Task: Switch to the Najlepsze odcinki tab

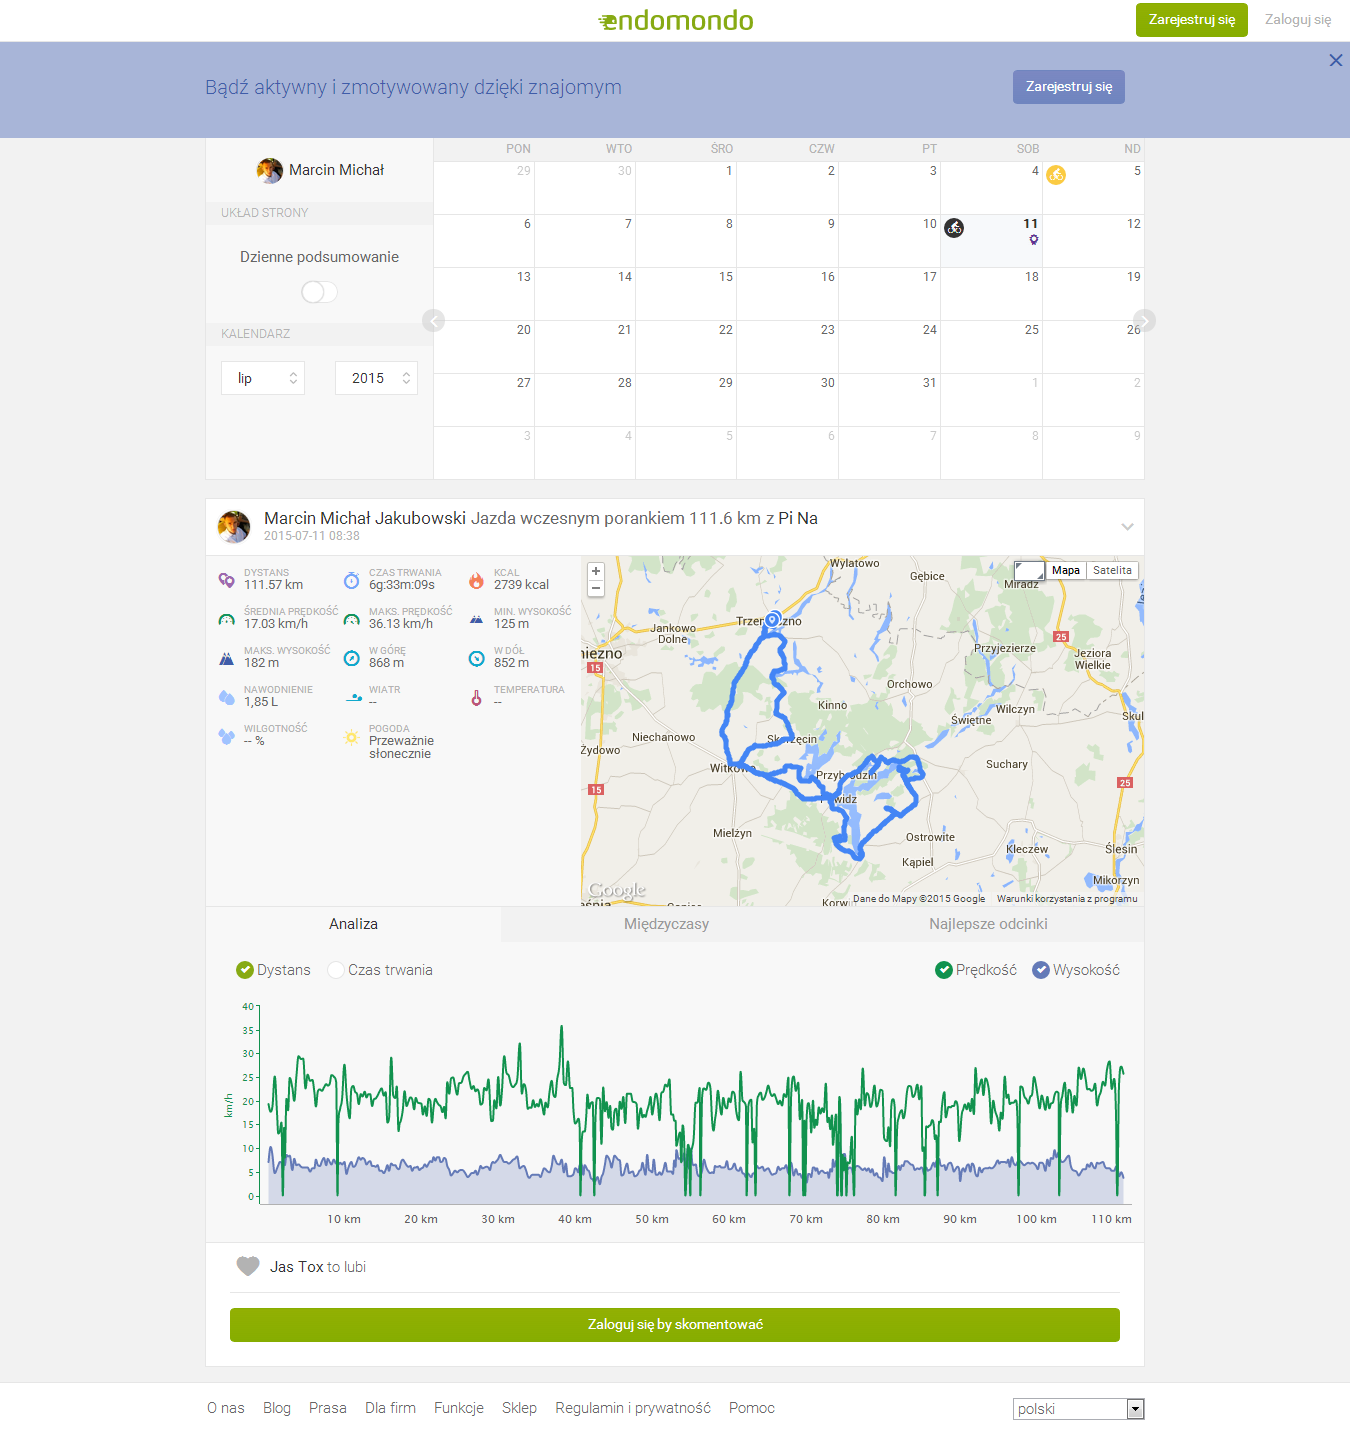Action: [988, 924]
